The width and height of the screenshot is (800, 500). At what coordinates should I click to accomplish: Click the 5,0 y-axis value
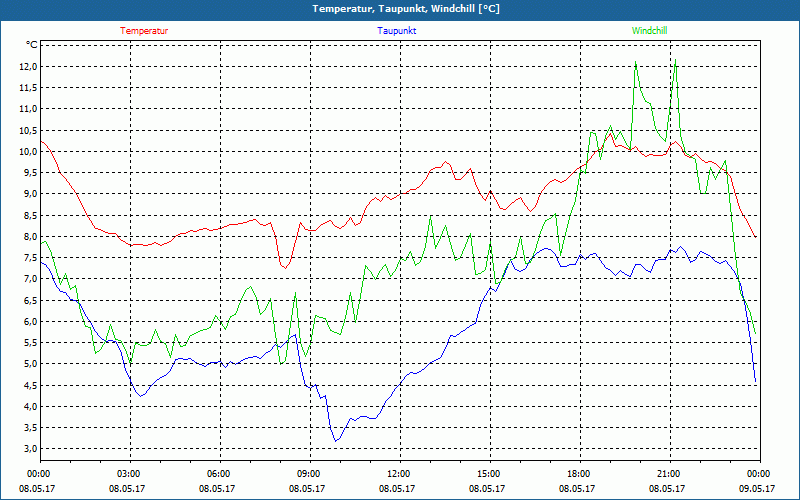tap(31, 364)
